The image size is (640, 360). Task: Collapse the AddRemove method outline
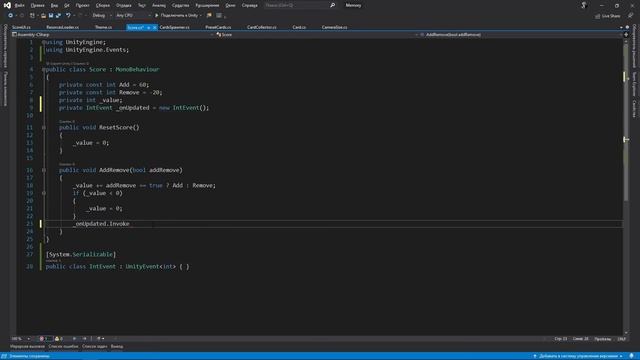tap(44, 170)
